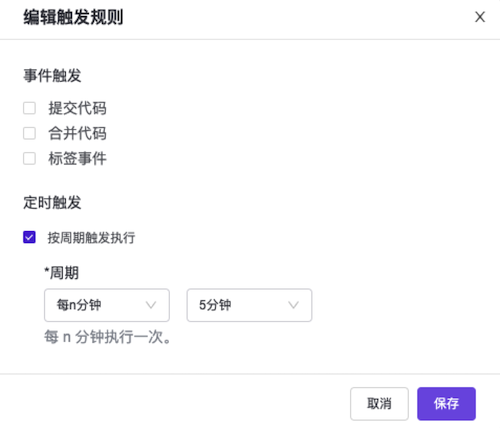Click the 合并代码 label text
Image resolution: width=500 pixels, height=428 pixels.
(77, 133)
